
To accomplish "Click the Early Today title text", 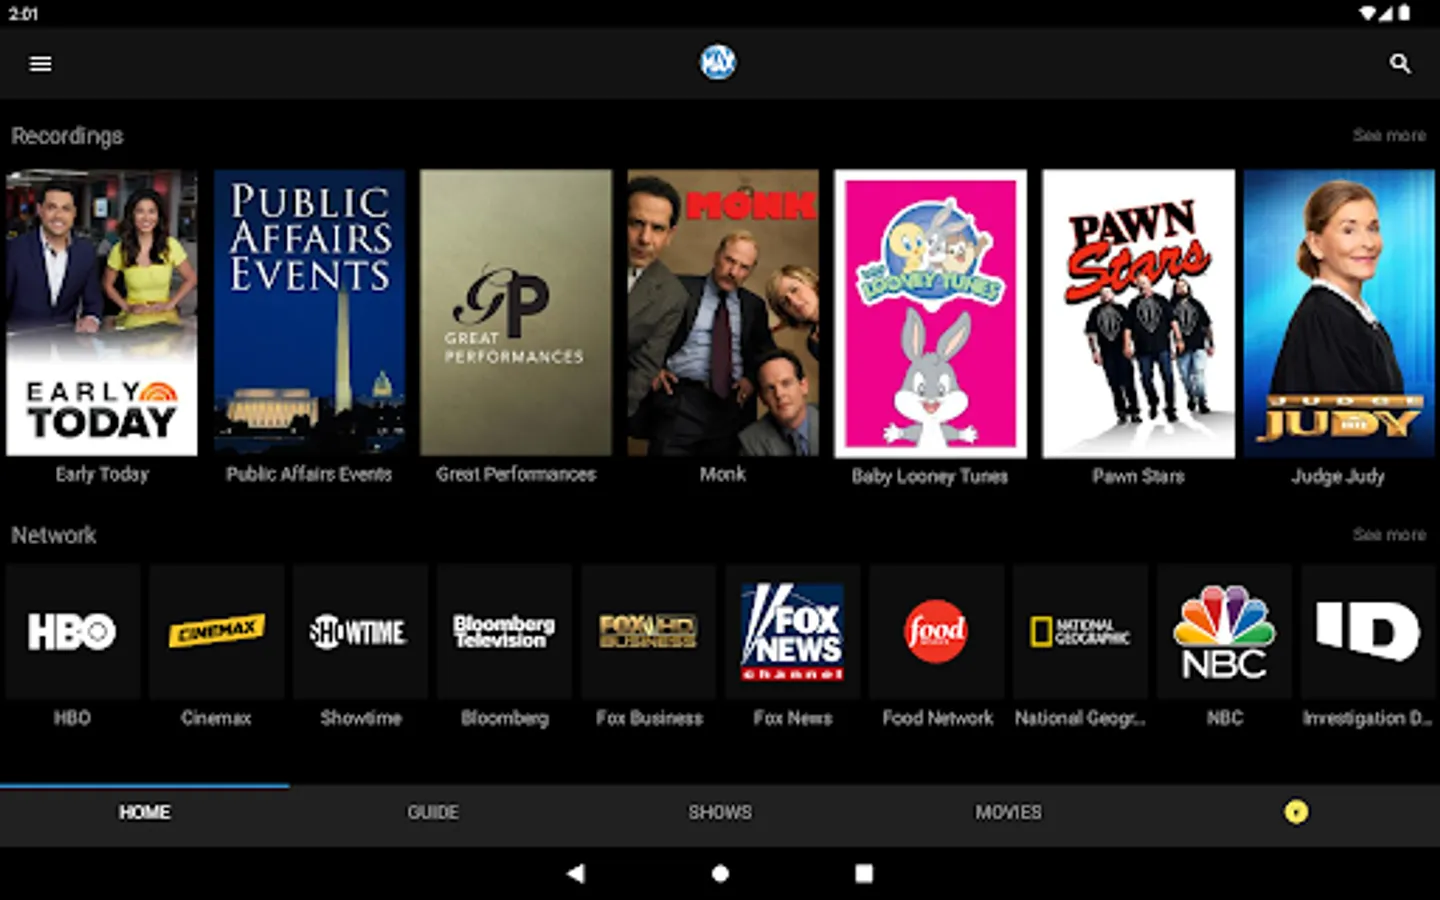I will point(102,474).
